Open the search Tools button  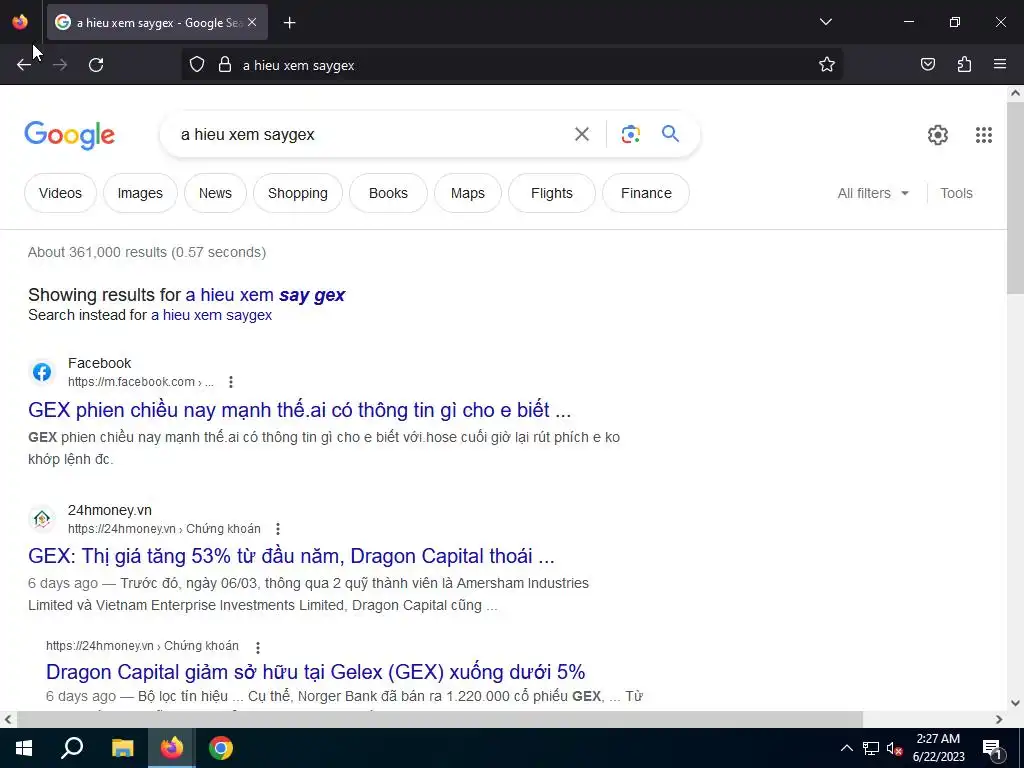point(956,193)
